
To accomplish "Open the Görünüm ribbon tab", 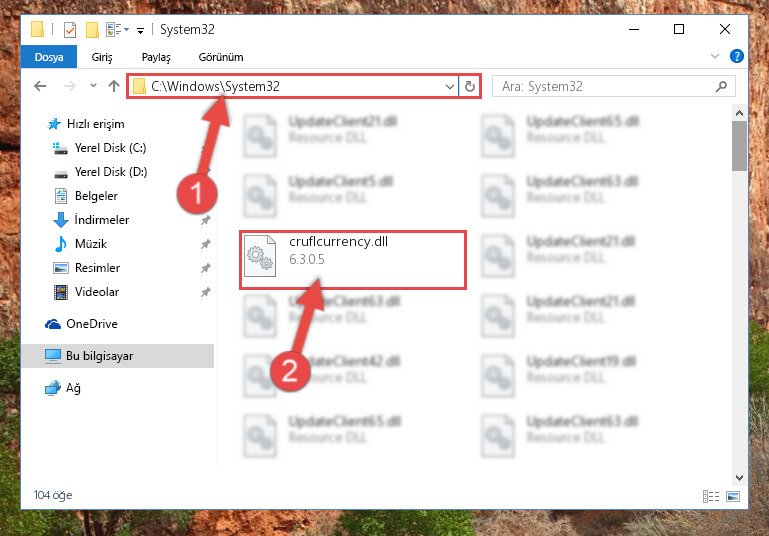I will (x=221, y=57).
